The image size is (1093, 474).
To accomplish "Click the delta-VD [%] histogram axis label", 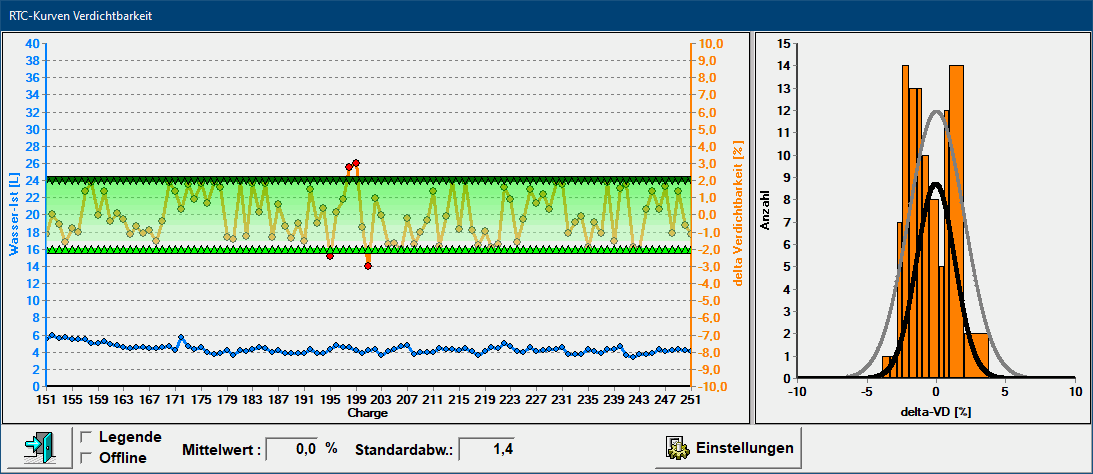I will tap(936, 412).
